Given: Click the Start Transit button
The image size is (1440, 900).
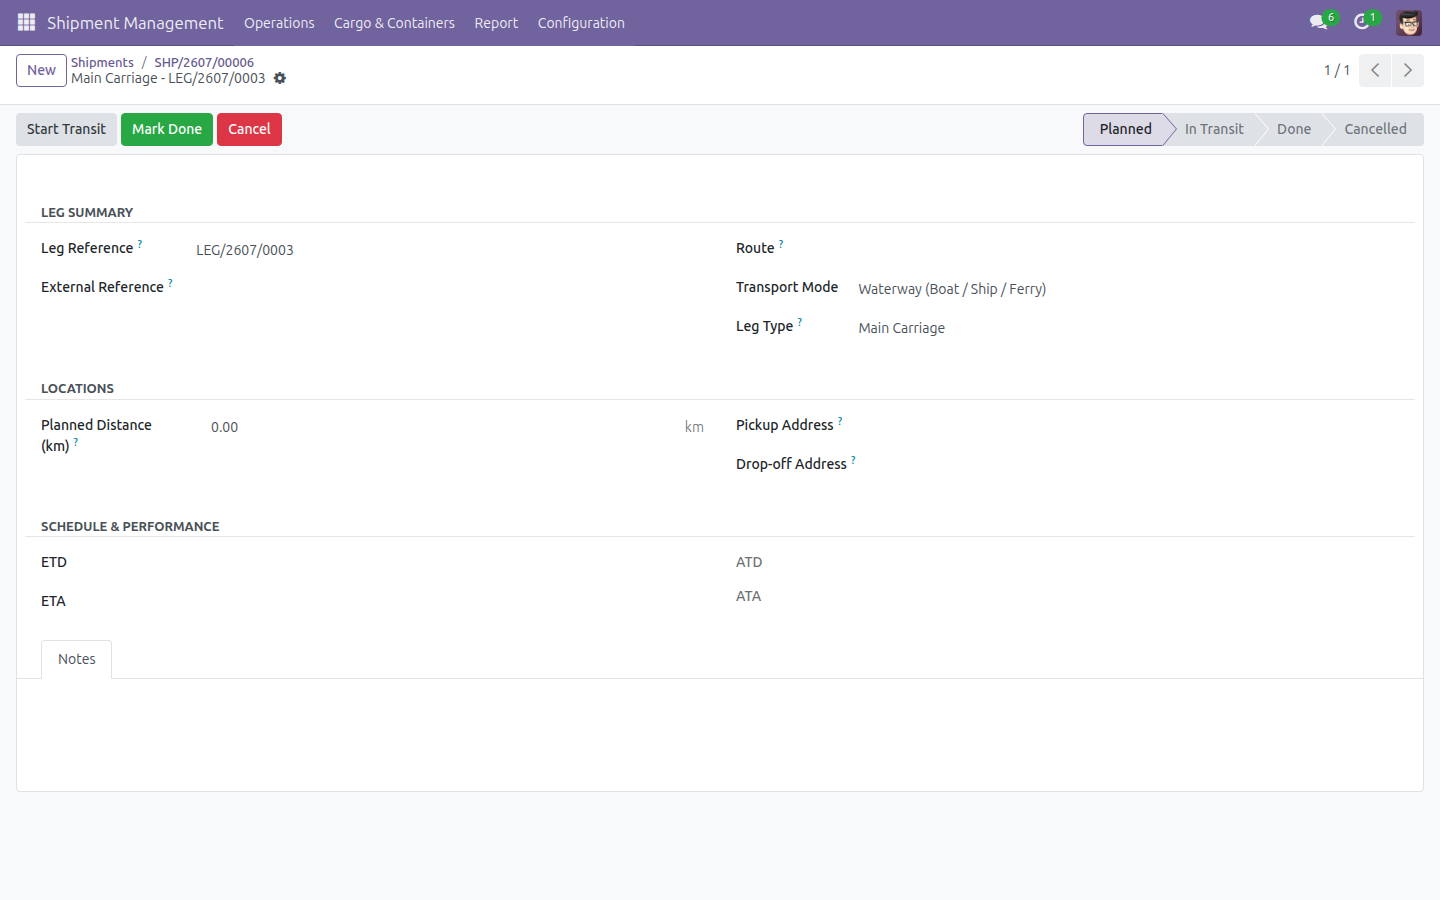Looking at the screenshot, I should pos(66,129).
